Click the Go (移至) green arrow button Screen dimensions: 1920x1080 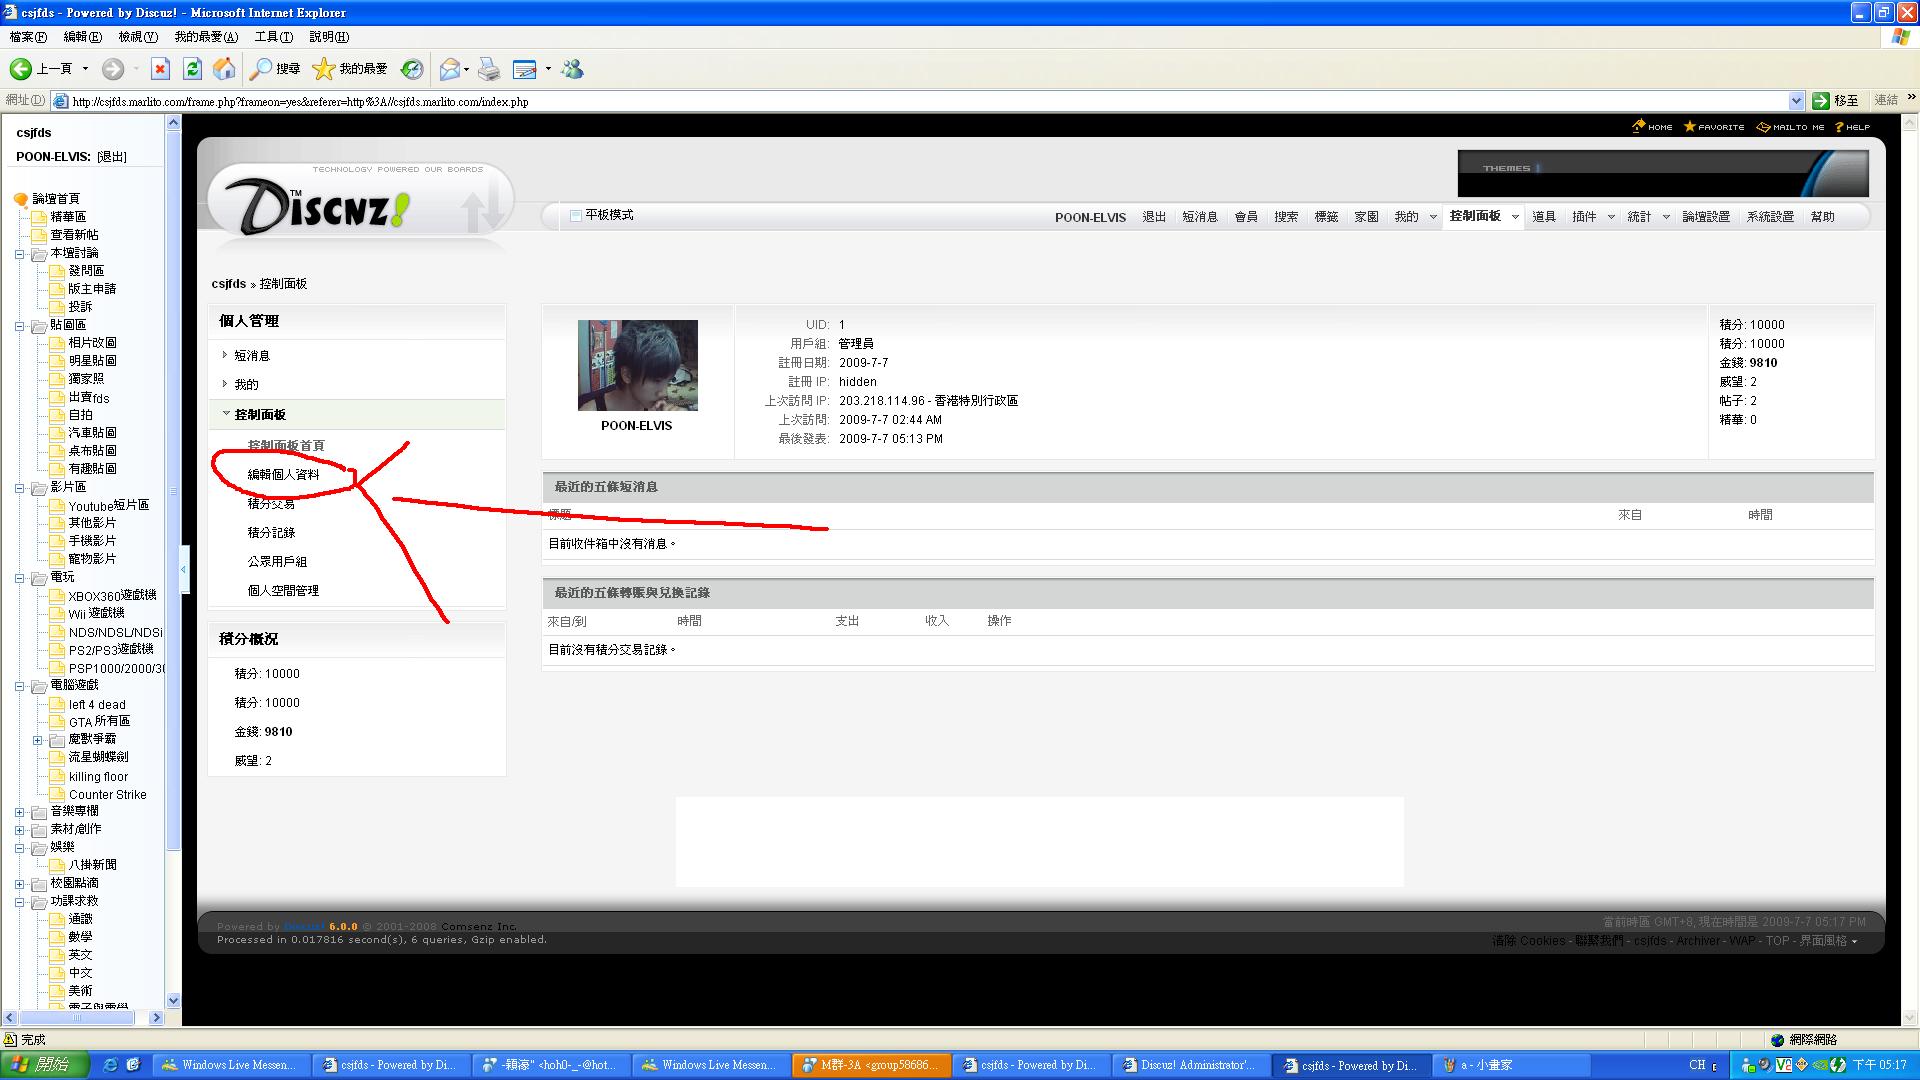[1835, 100]
